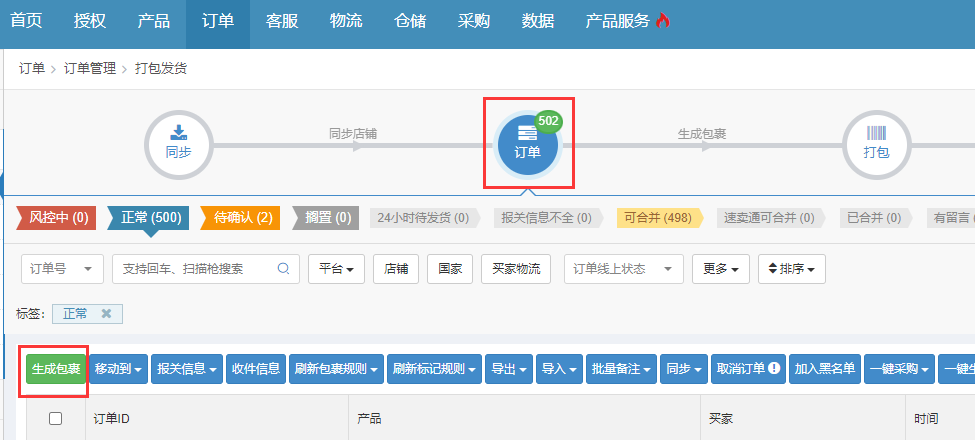Open the 打包 barcode step icon

coord(876,145)
